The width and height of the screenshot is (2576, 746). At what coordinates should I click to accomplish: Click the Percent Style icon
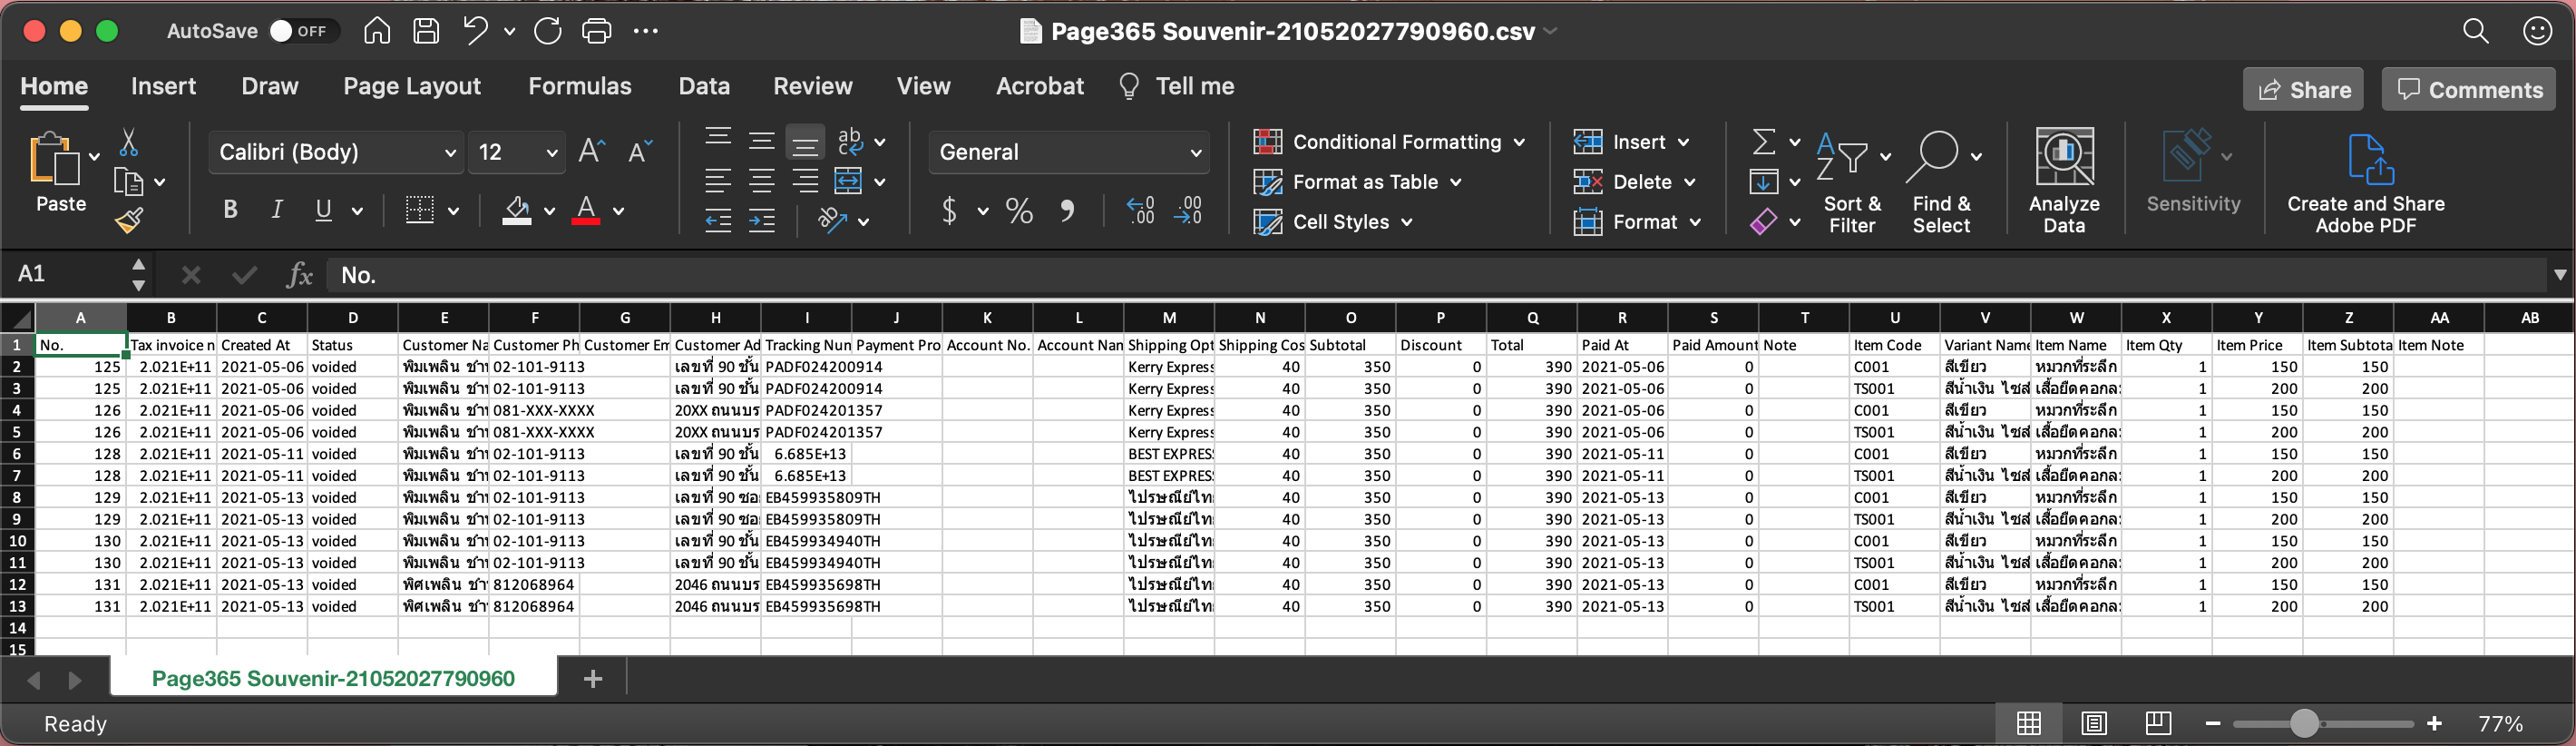pos(1019,210)
